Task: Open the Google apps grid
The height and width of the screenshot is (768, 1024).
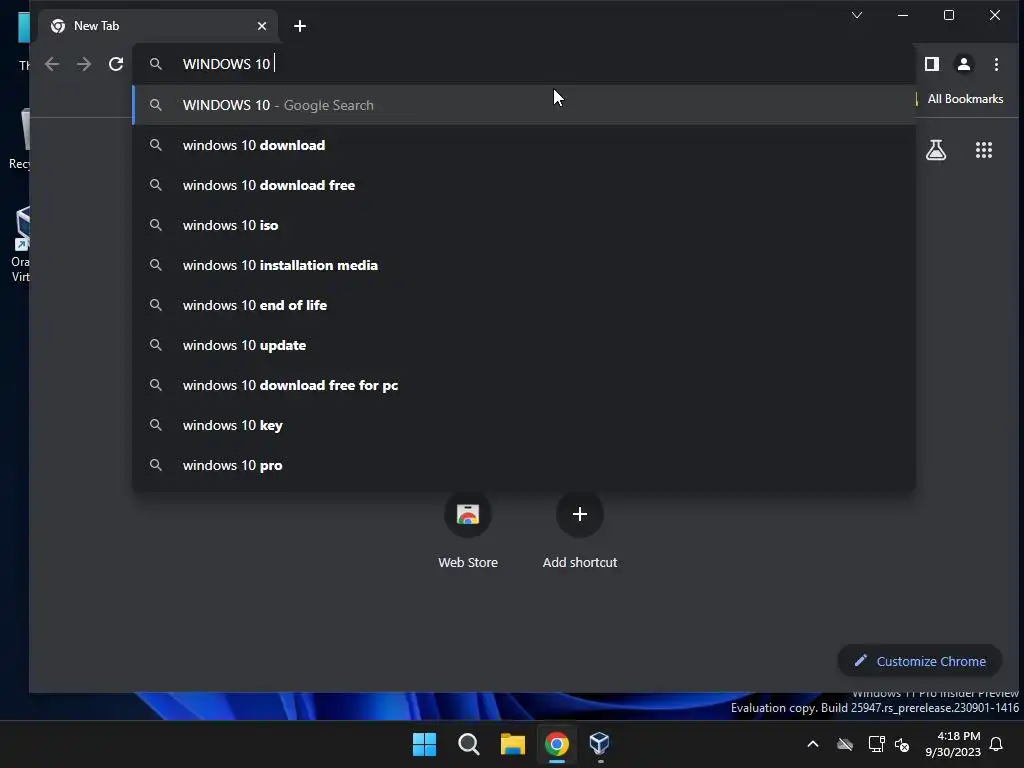Action: click(x=984, y=150)
